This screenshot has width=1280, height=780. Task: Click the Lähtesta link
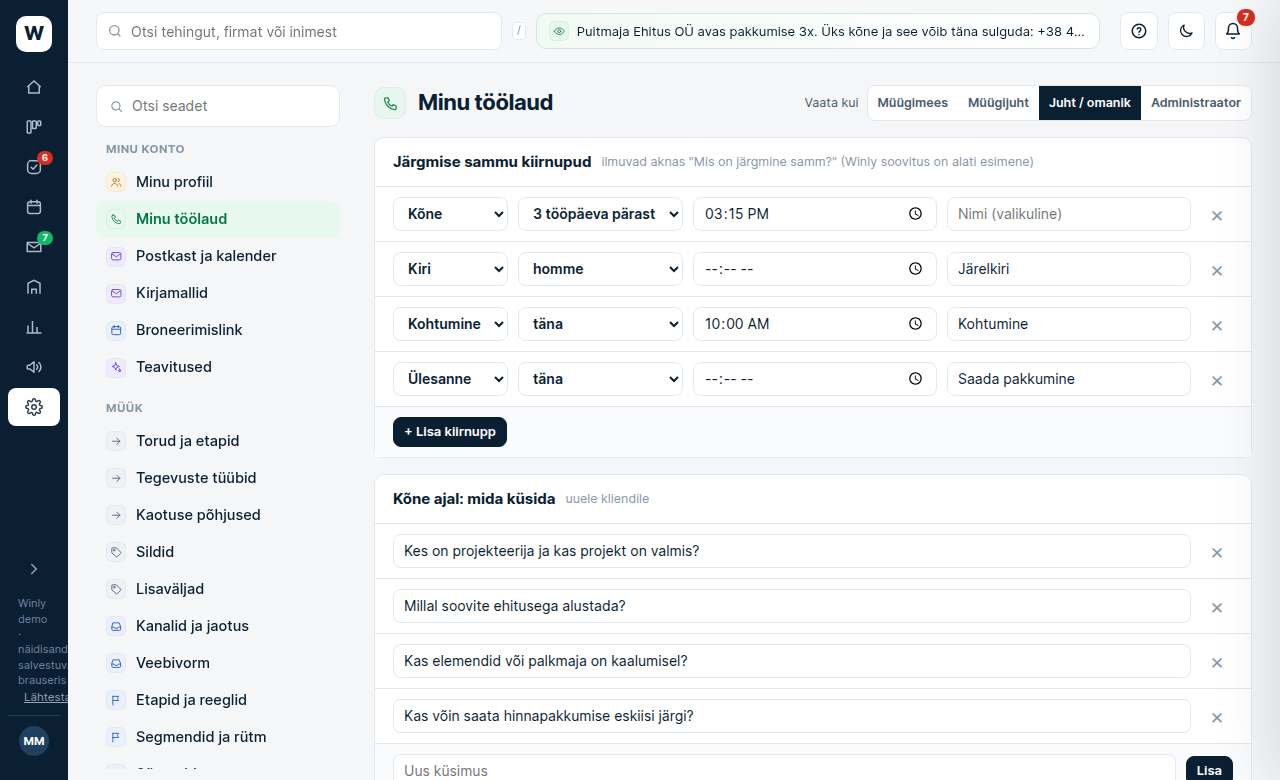[46, 697]
